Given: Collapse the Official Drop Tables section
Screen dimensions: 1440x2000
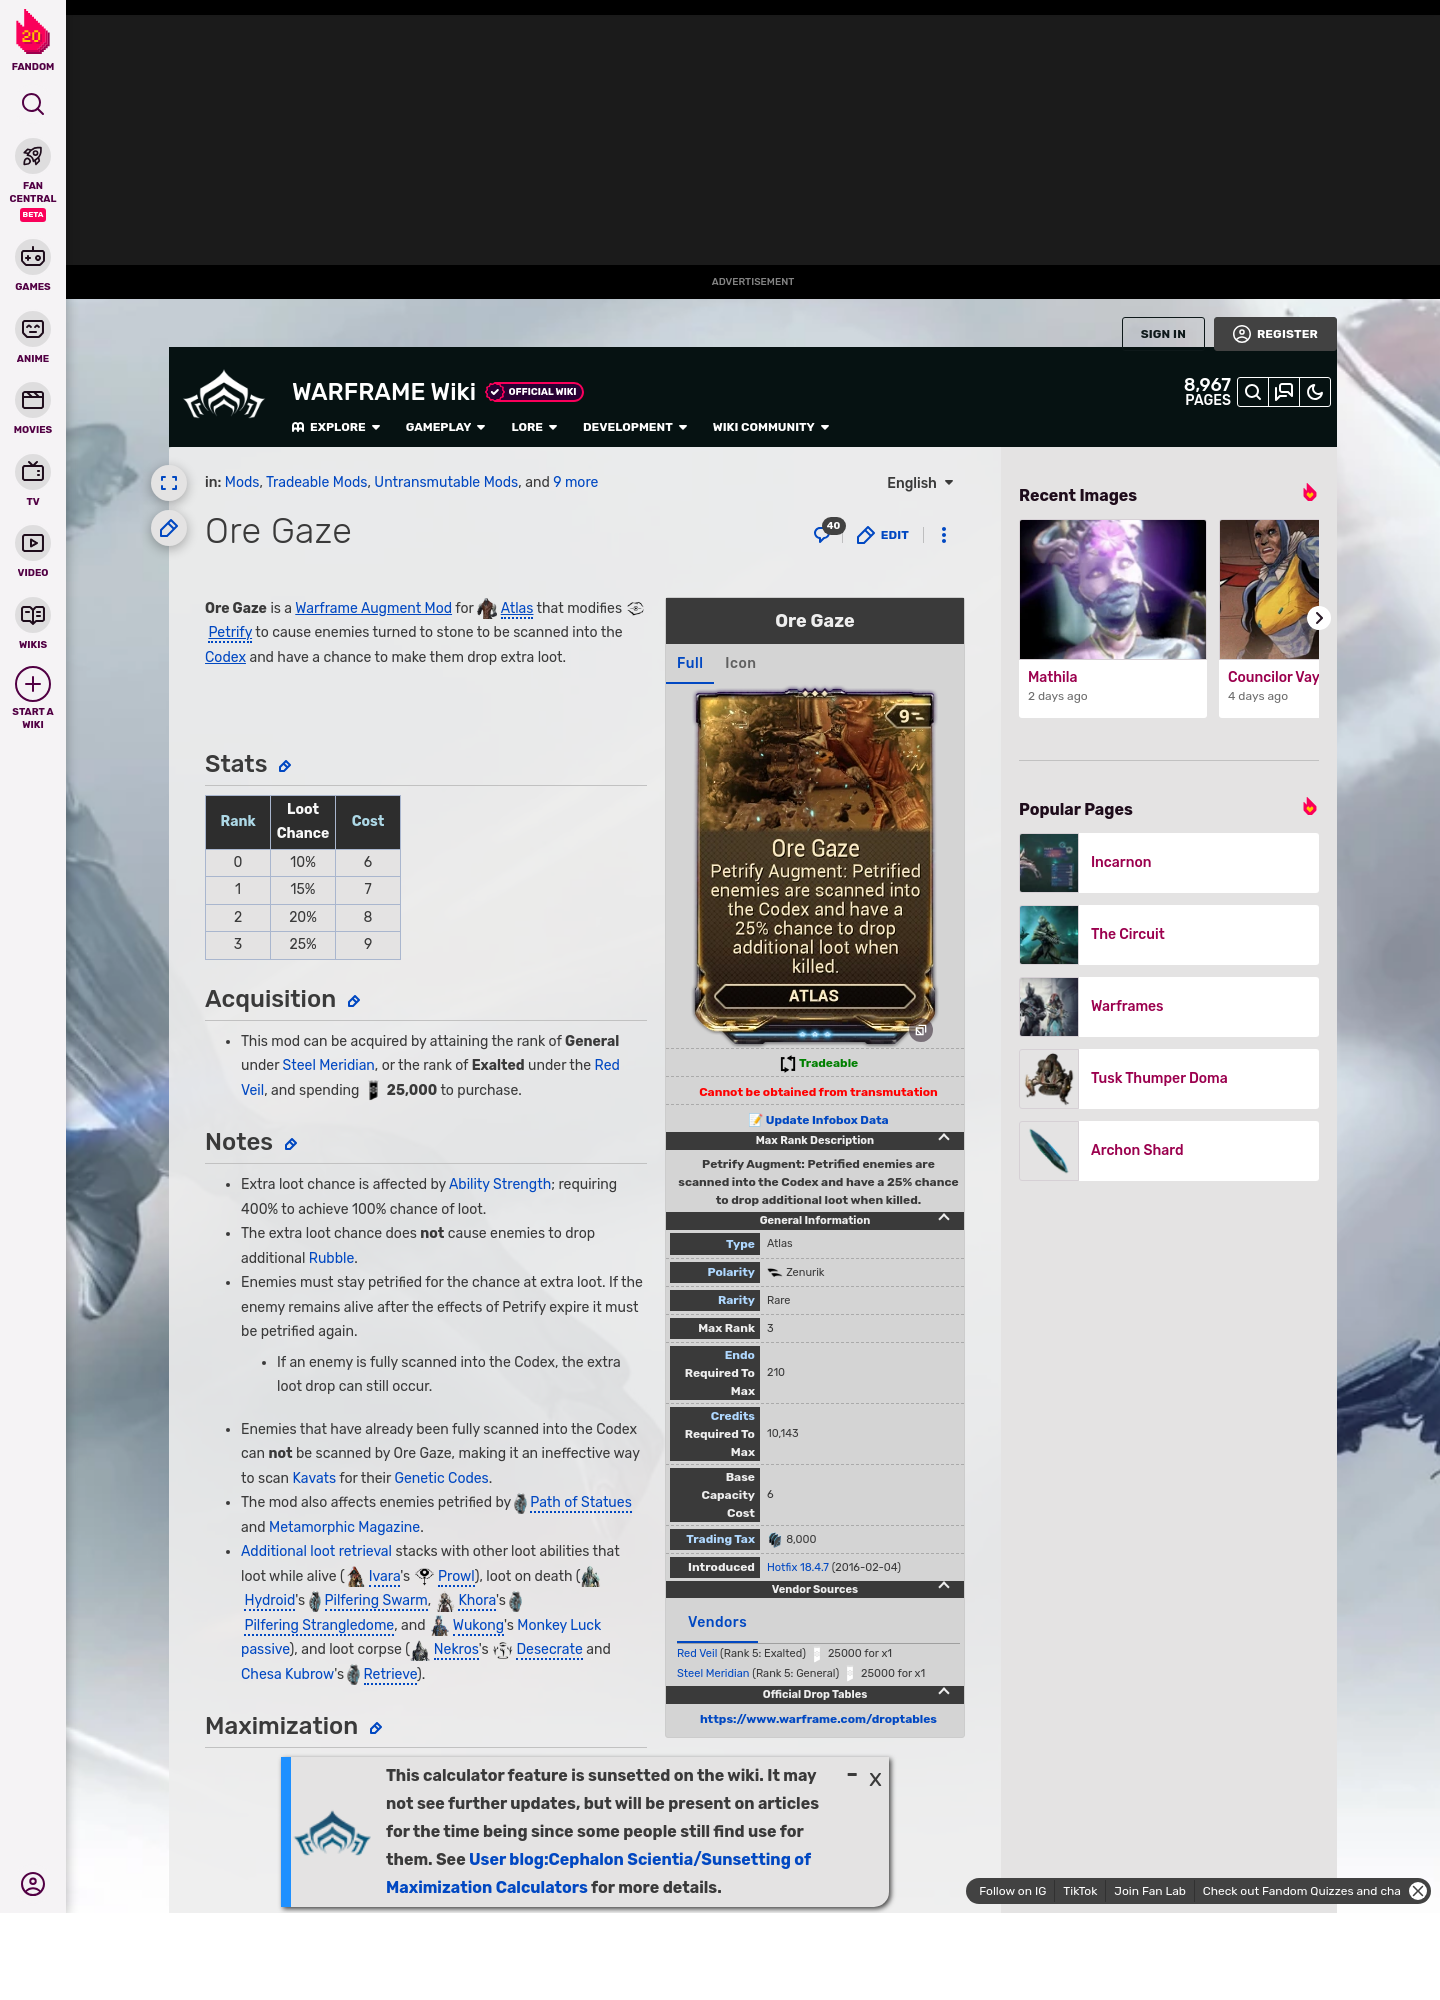Looking at the screenshot, I should [944, 1693].
